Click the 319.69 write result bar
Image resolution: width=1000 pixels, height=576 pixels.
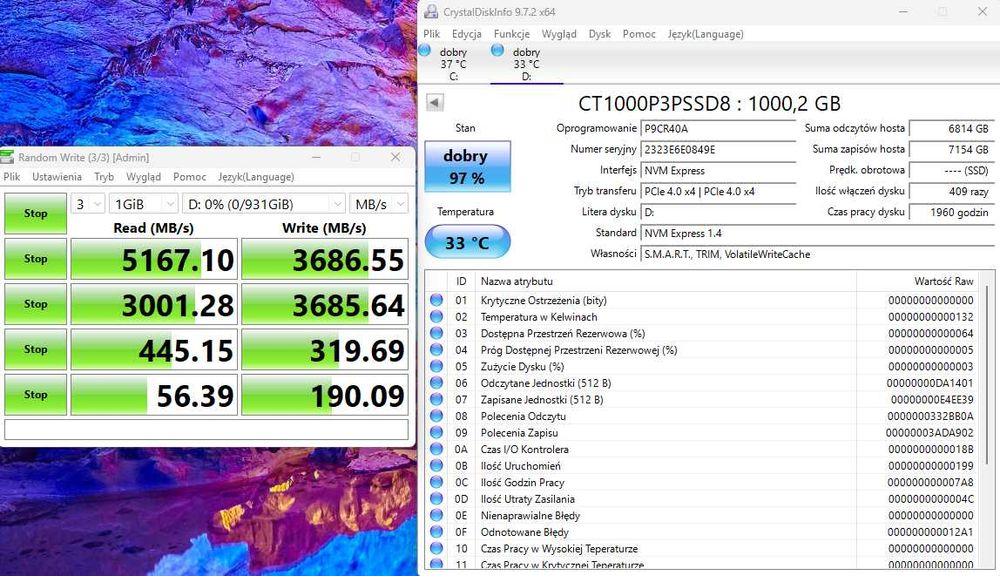click(x=325, y=350)
